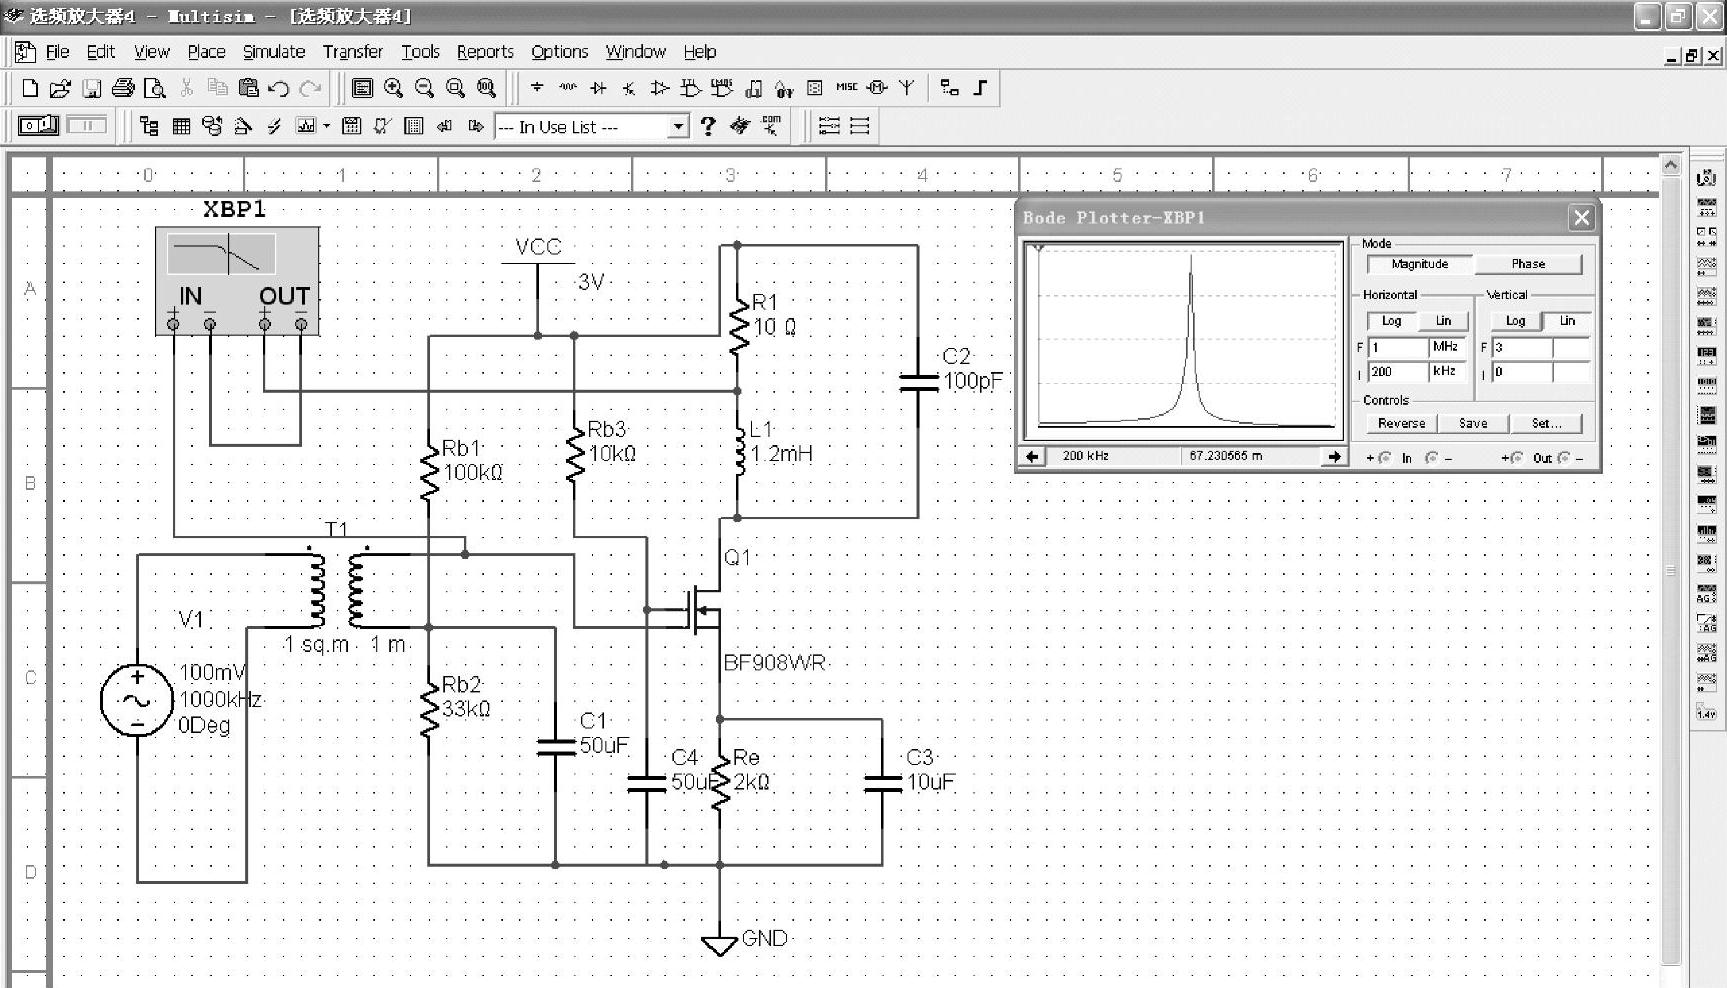This screenshot has width=1727, height=988.
Task: Open the Simulate menu
Action: click(x=273, y=52)
